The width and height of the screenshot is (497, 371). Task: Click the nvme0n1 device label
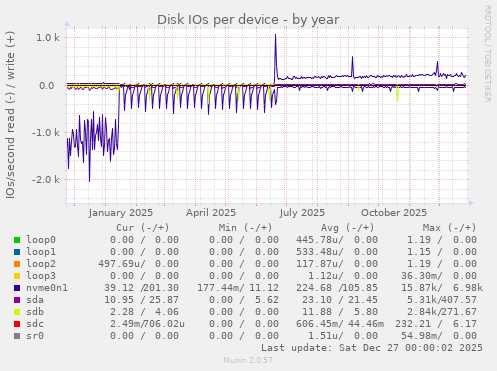coord(47,288)
